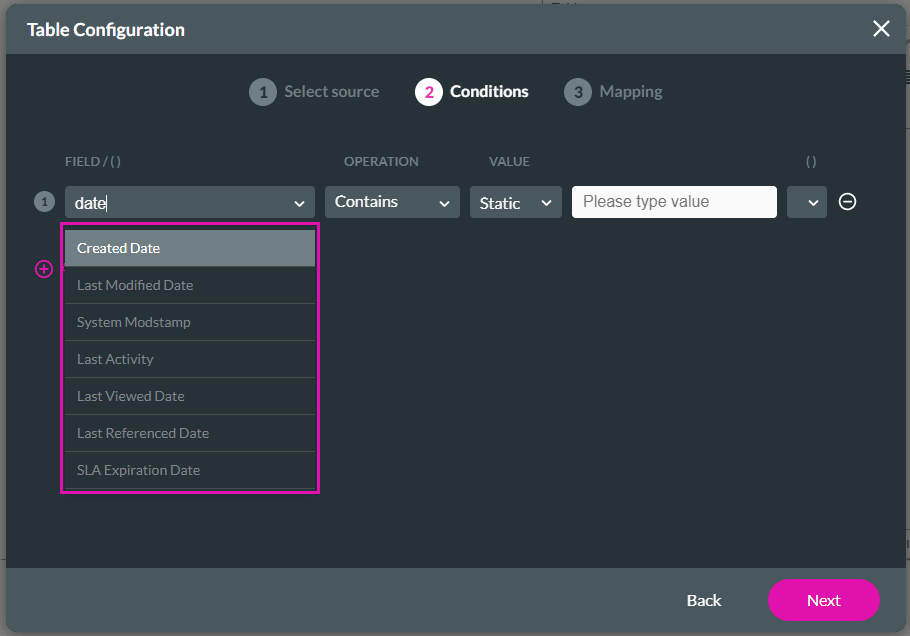Click the 'Please type value' input field
Image resolution: width=910 pixels, height=636 pixels.
tap(673, 201)
